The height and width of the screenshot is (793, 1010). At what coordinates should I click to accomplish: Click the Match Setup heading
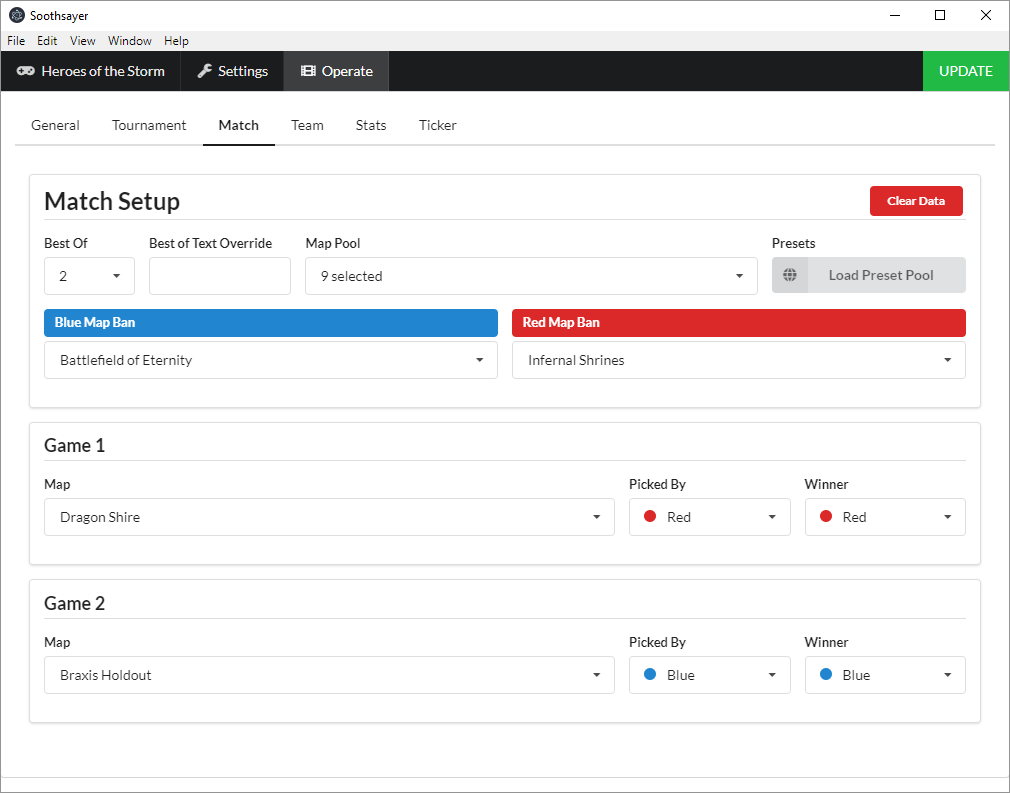click(x=112, y=202)
